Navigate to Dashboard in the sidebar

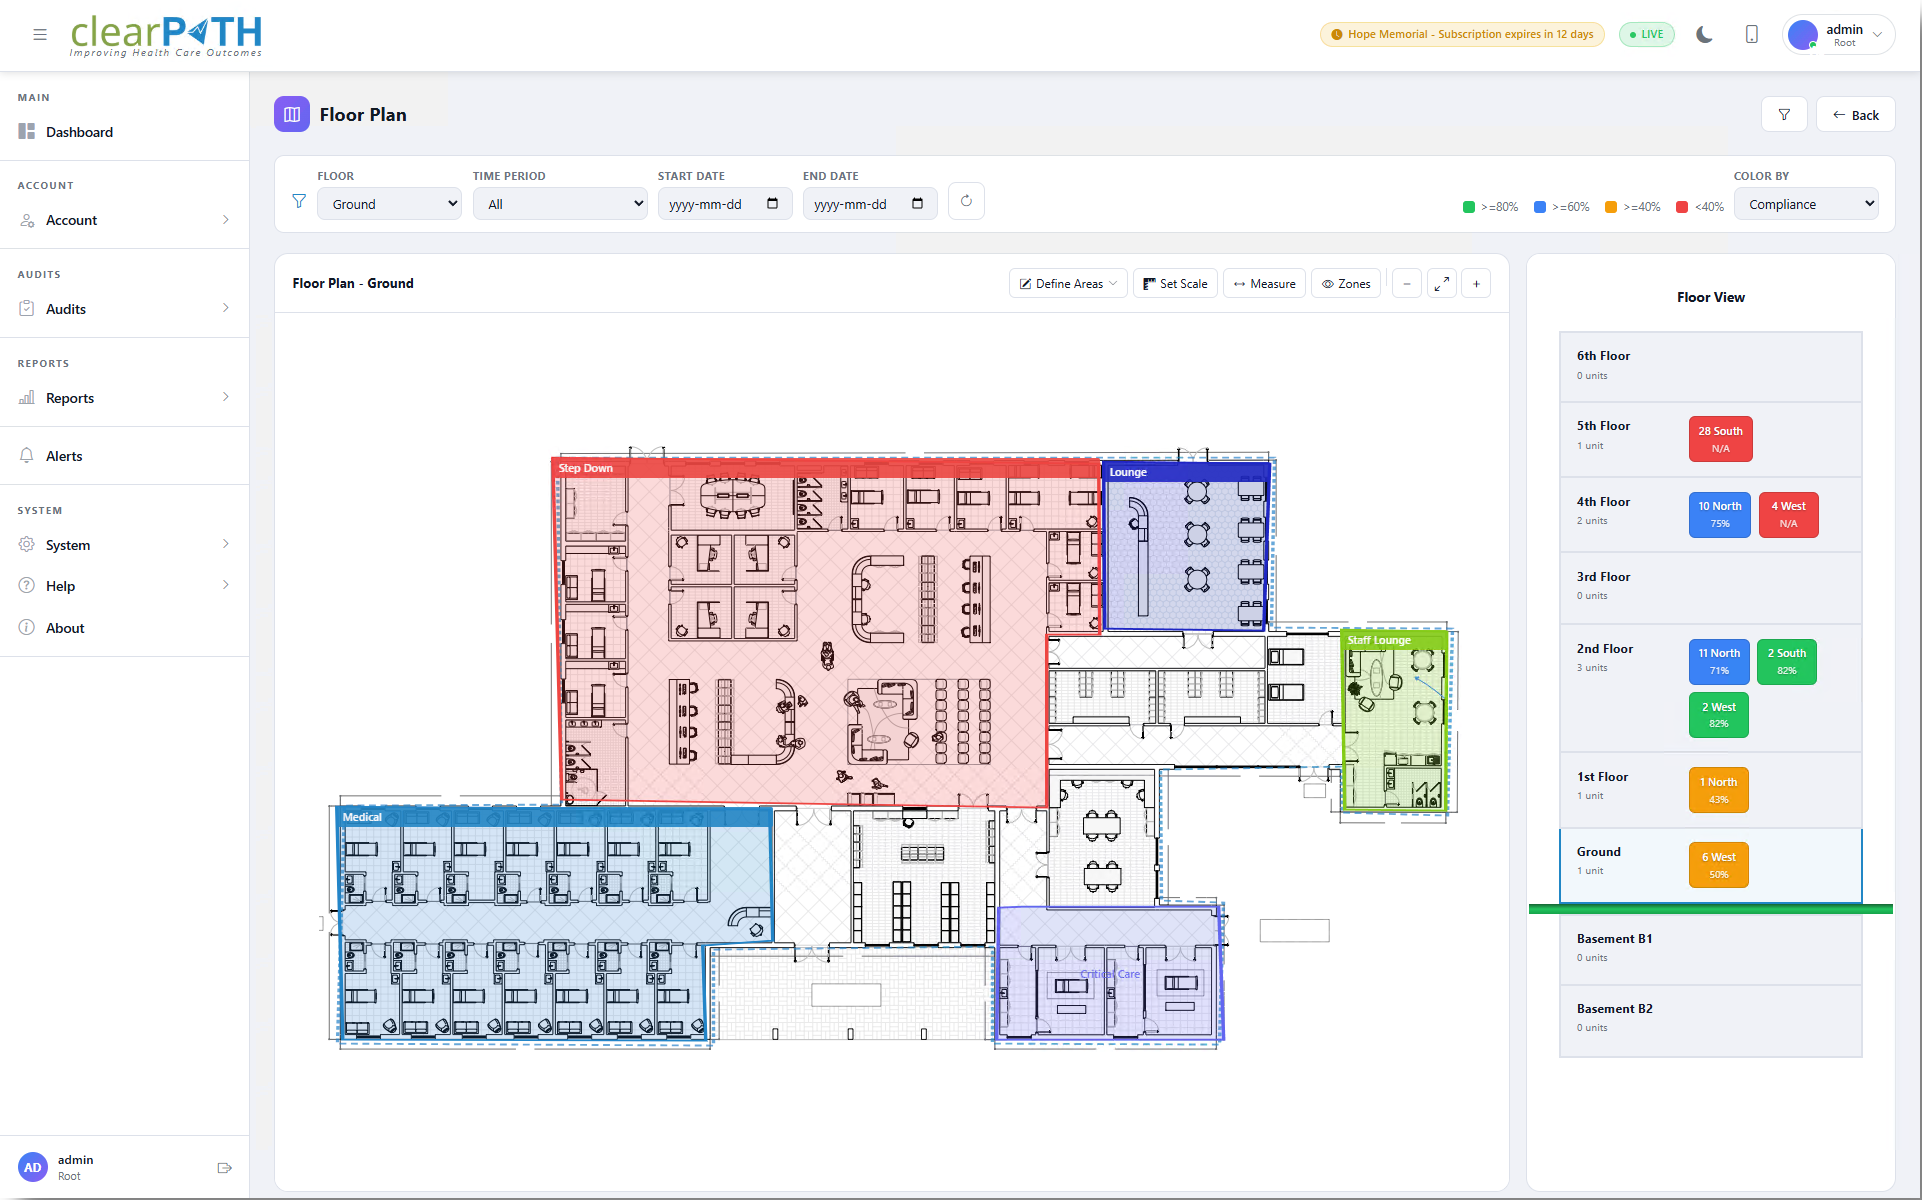coord(80,131)
